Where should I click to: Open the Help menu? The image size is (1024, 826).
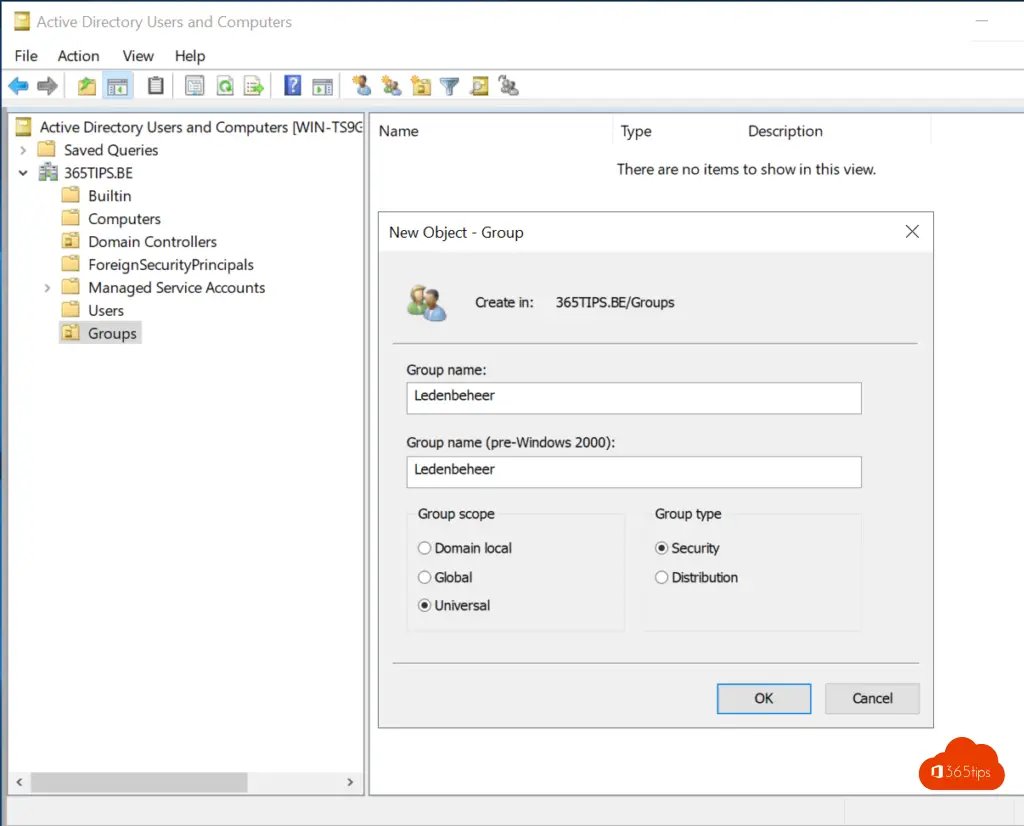[190, 56]
